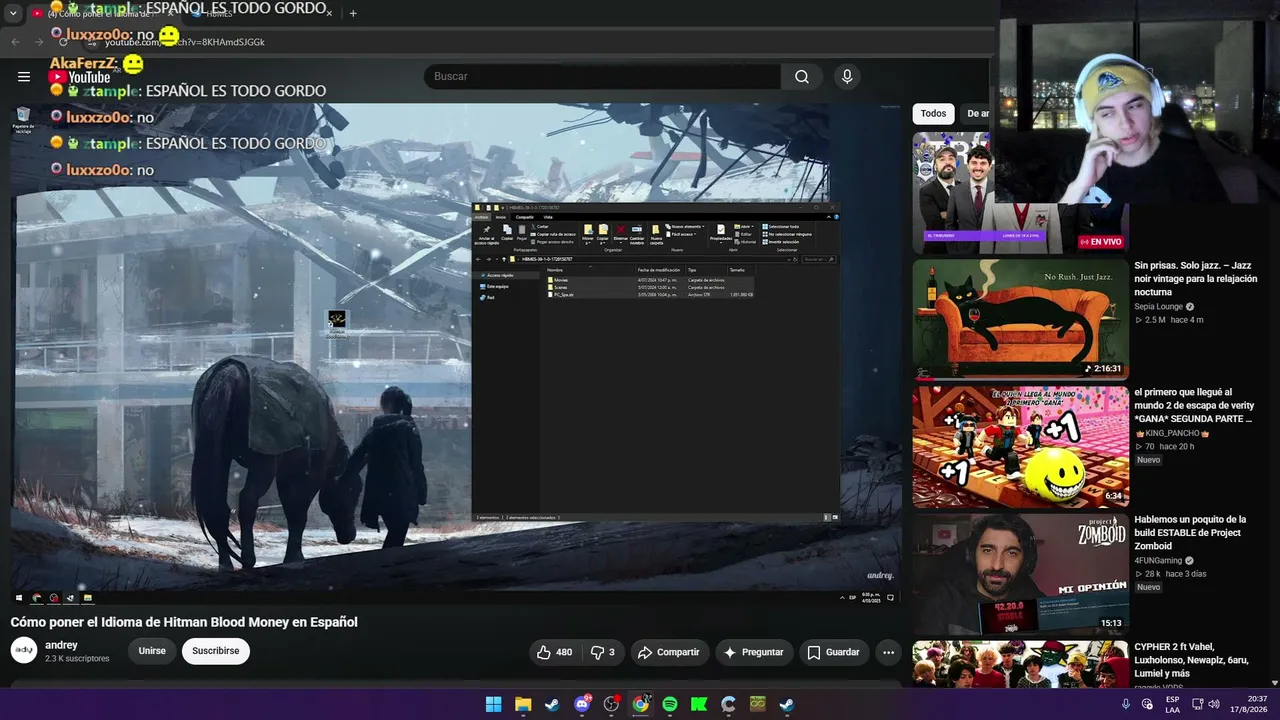Open andrey channel avatar

pos(24,651)
